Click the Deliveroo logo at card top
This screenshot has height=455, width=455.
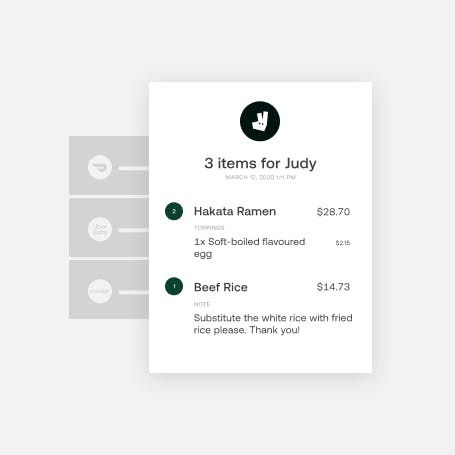[x=260, y=121]
